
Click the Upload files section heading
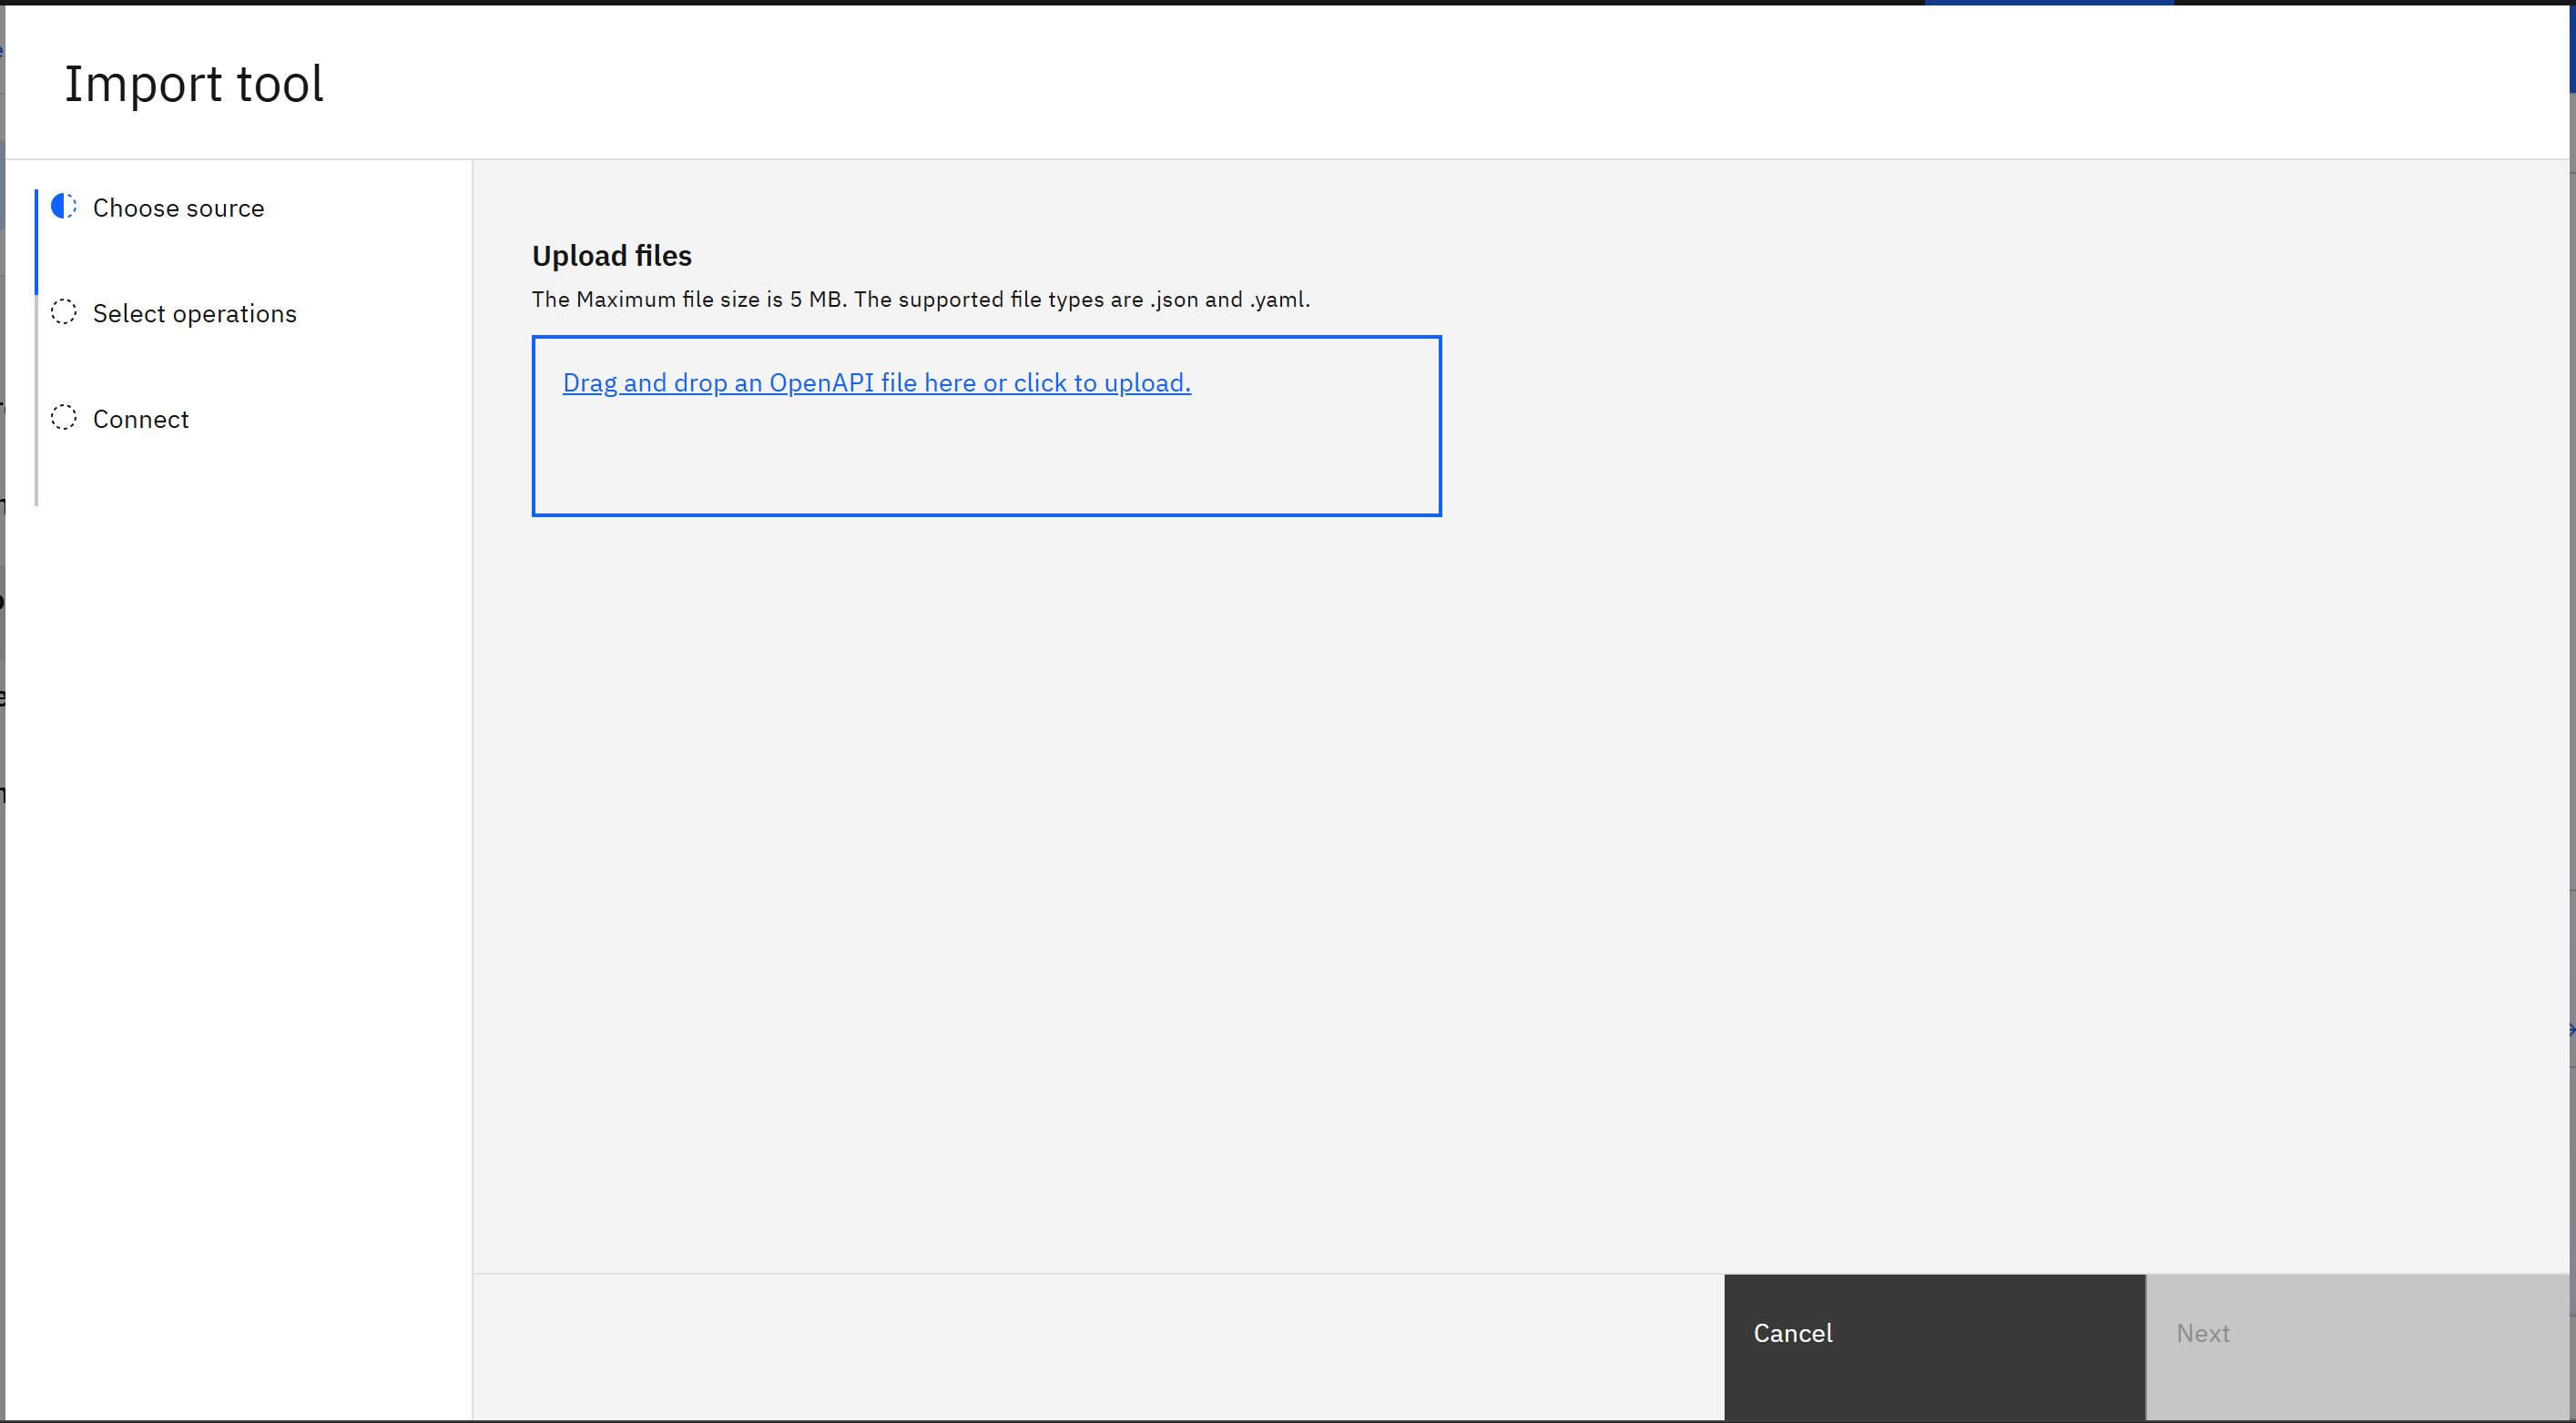(x=611, y=255)
